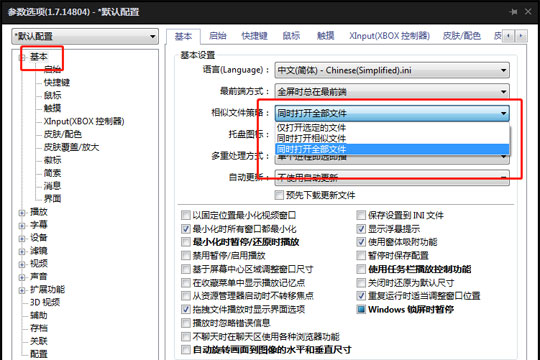Switch to the 鼠标 tab
540x360 pixels.
(291, 36)
